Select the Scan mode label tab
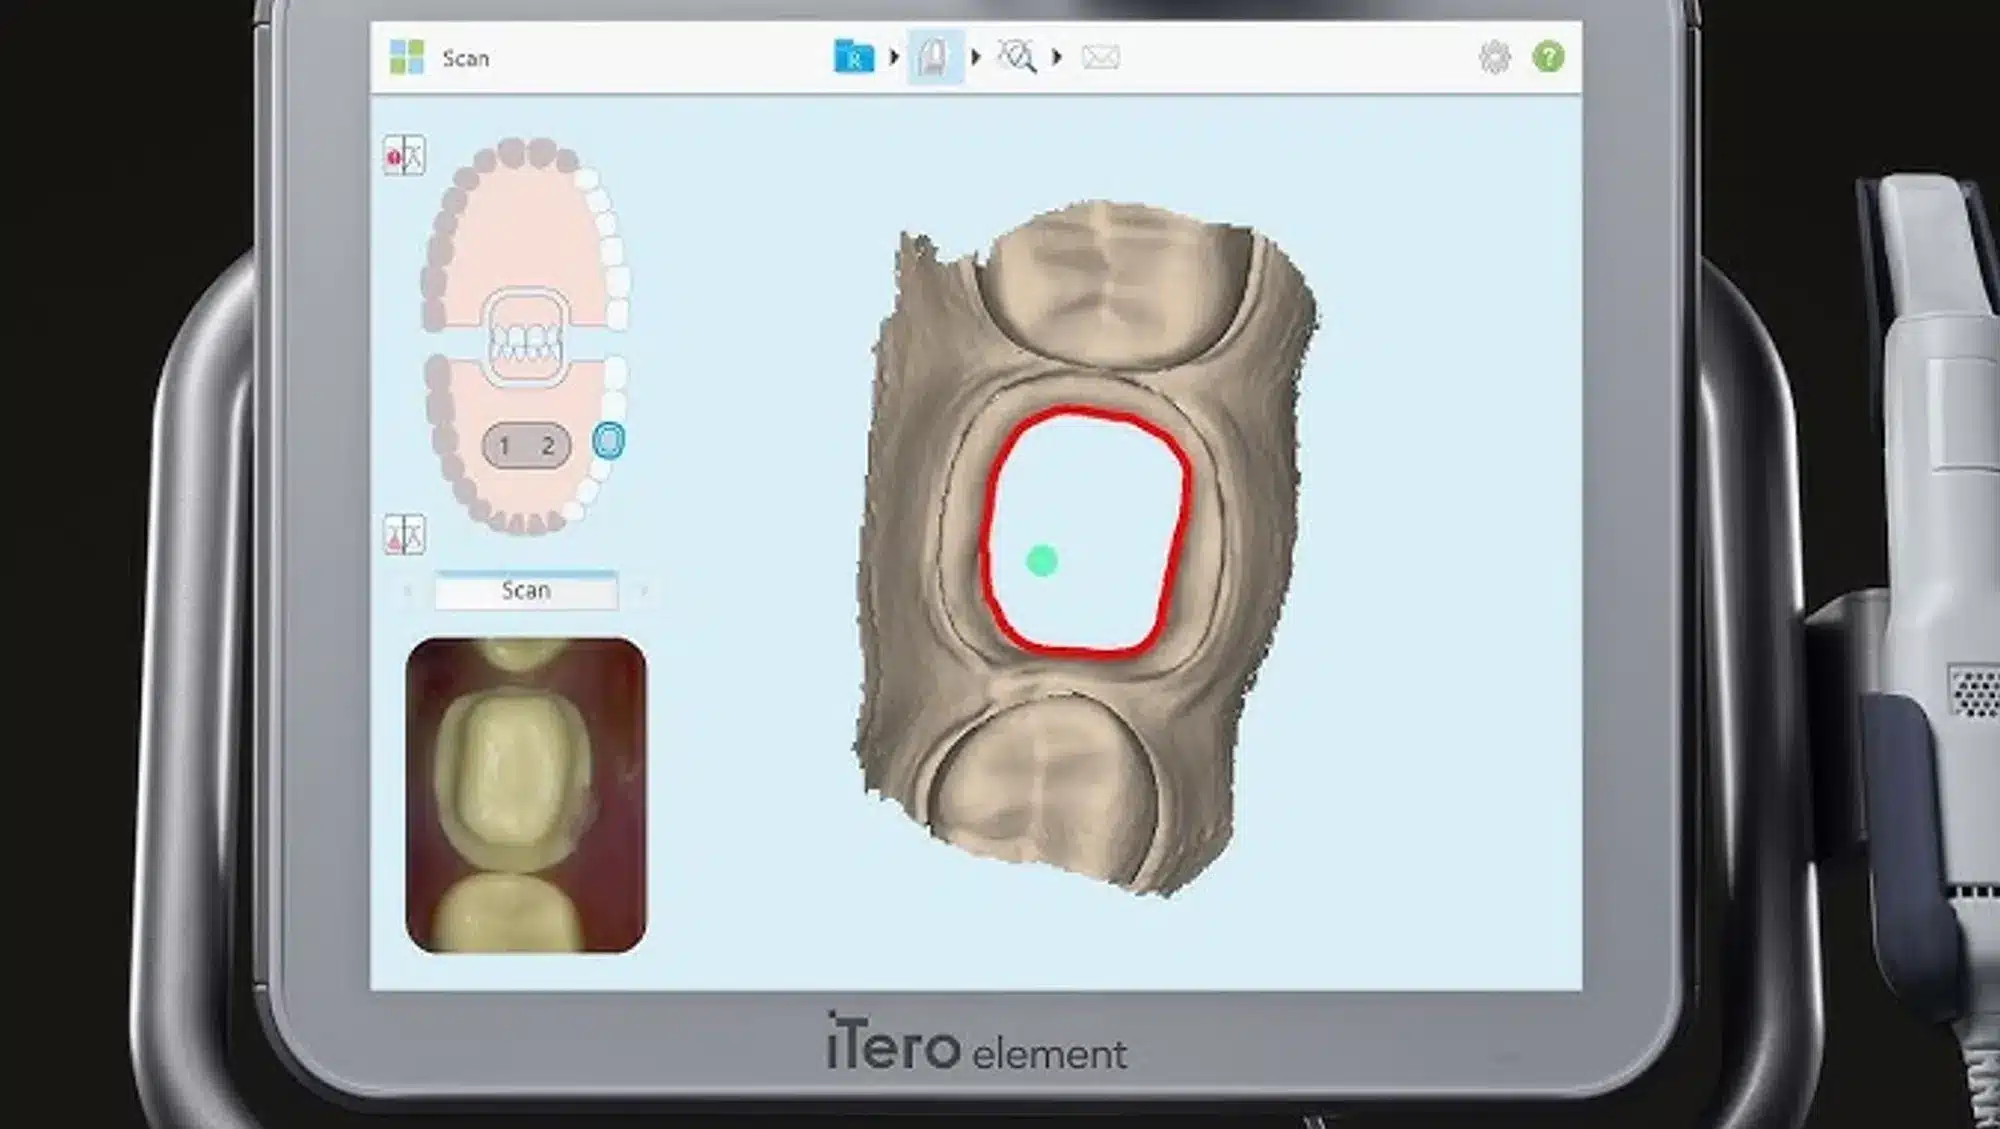This screenshot has height=1129, width=2000. click(526, 591)
